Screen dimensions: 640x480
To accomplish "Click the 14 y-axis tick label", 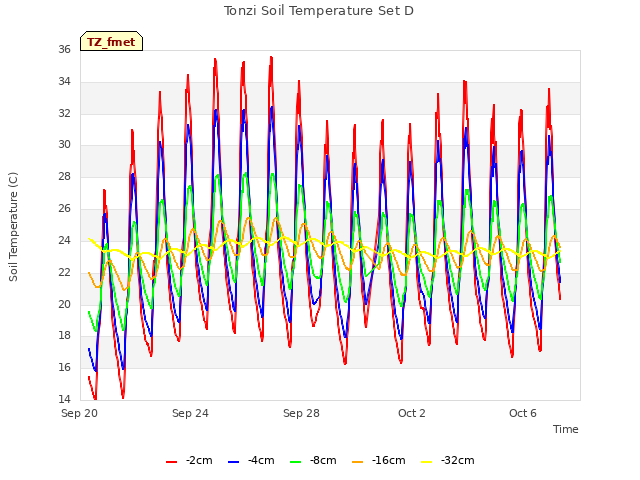I will [64, 399].
